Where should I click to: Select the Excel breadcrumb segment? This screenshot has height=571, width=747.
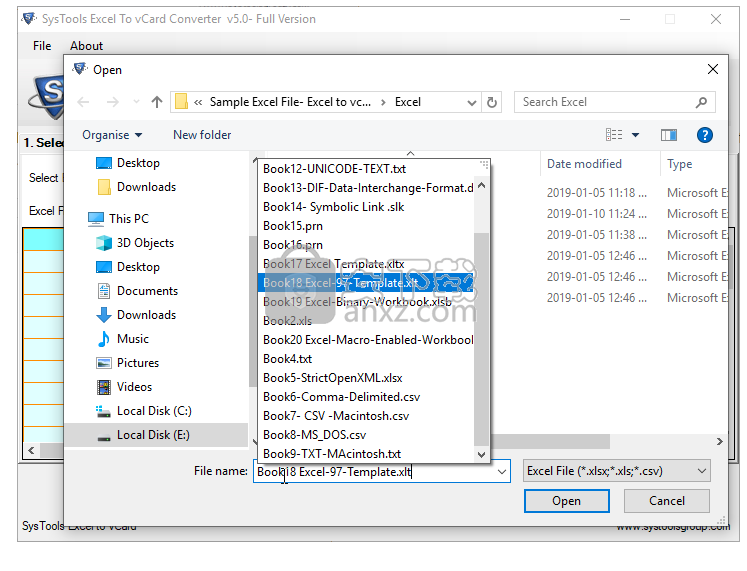click(408, 102)
